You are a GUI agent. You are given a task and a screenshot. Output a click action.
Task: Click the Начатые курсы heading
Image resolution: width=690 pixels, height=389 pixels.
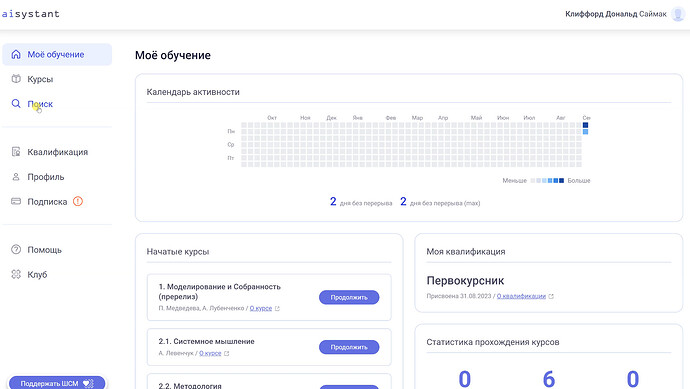[178, 252]
